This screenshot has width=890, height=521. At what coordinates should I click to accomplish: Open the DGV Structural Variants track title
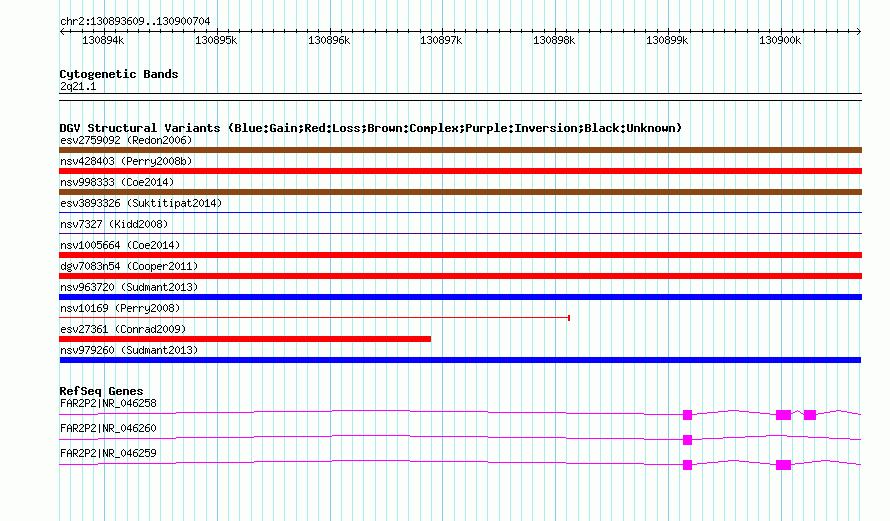371,128
